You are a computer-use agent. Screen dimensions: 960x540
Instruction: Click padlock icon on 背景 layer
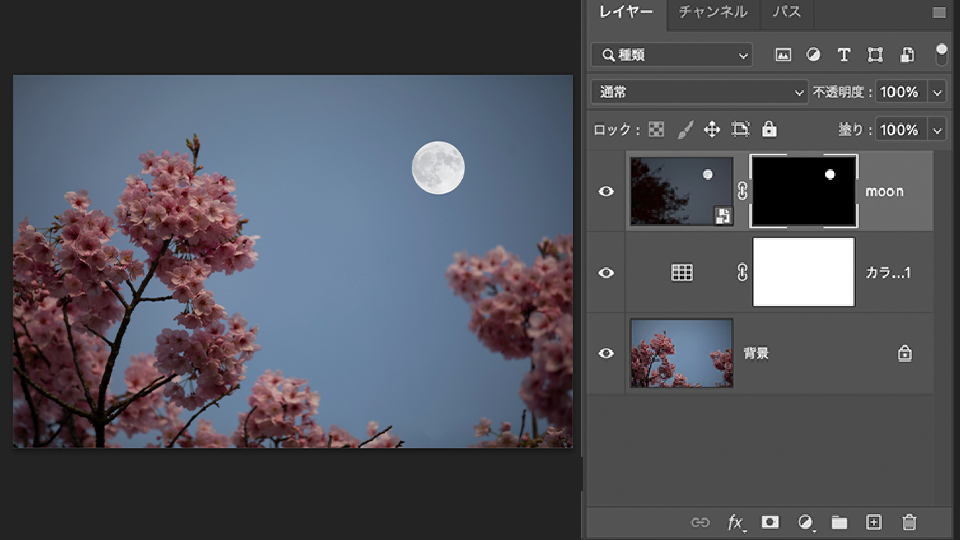(904, 353)
